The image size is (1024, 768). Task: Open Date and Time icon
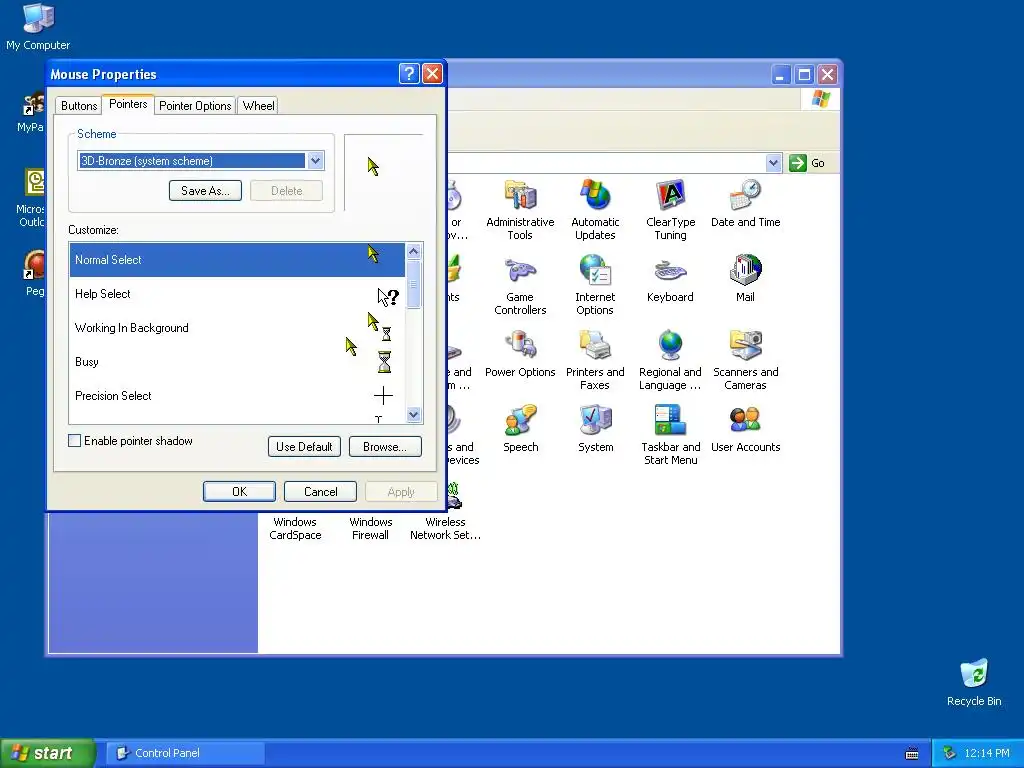[x=745, y=203]
